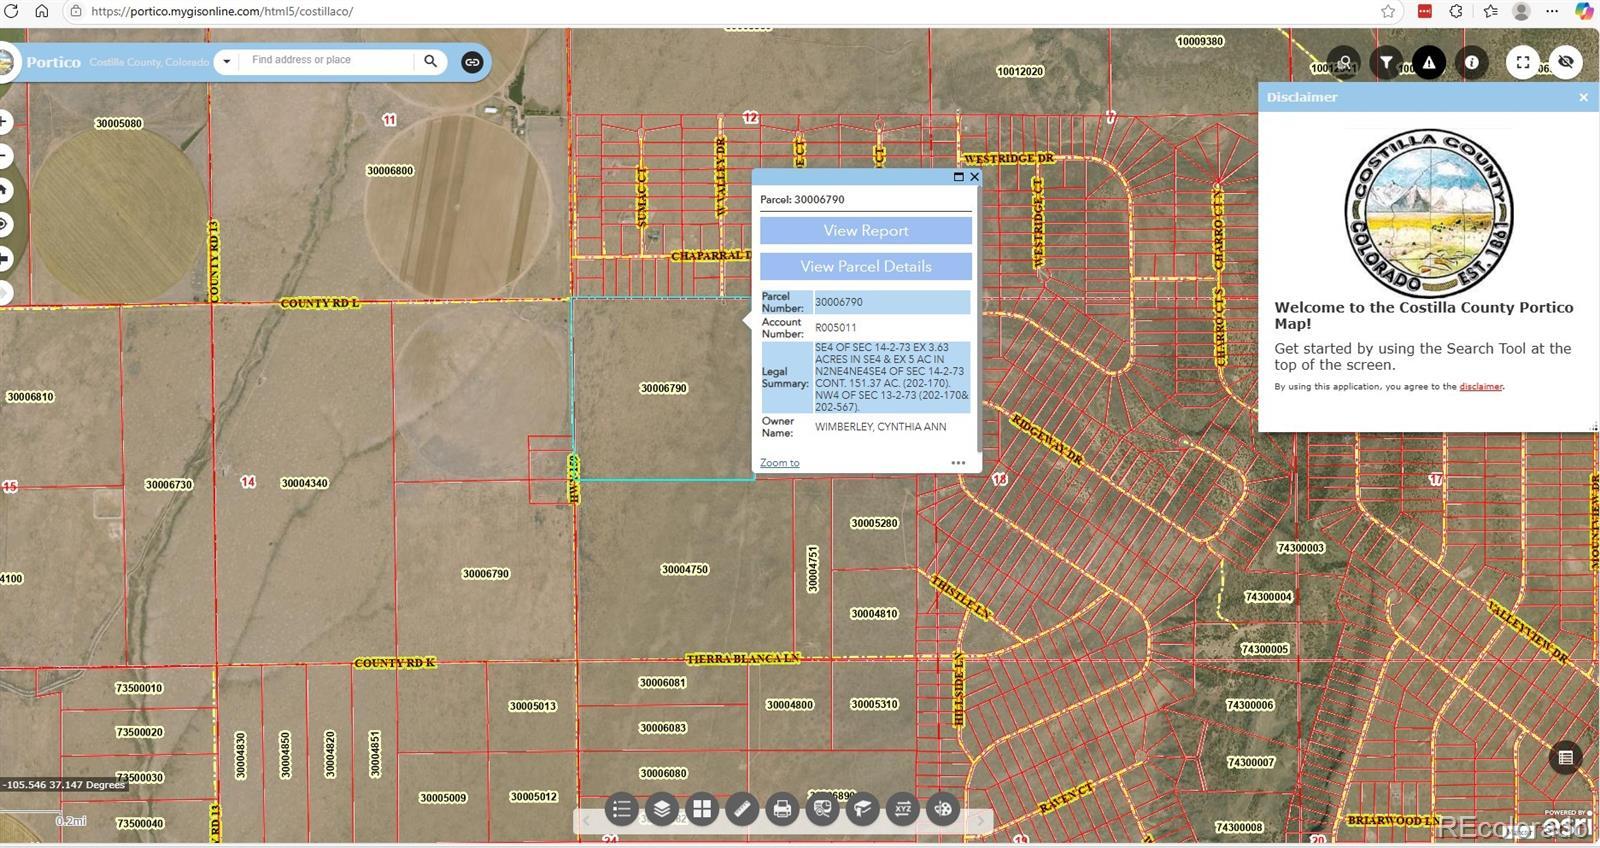Image resolution: width=1600 pixels, height=848 pixels.
Task: Click the filter funnel icon
Action: pyautogui.click(x=1386, y=62)
